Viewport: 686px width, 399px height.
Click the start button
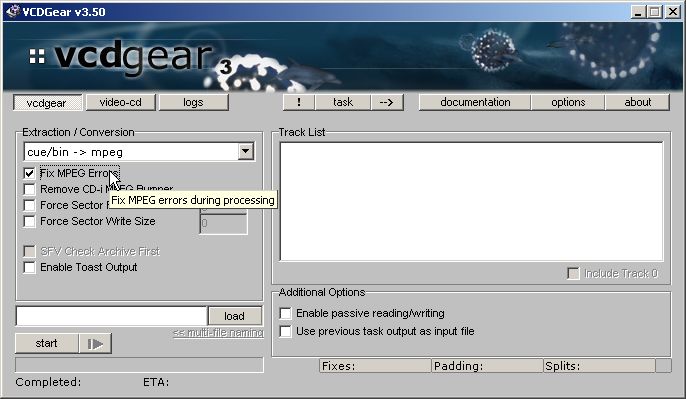(47, 343)
